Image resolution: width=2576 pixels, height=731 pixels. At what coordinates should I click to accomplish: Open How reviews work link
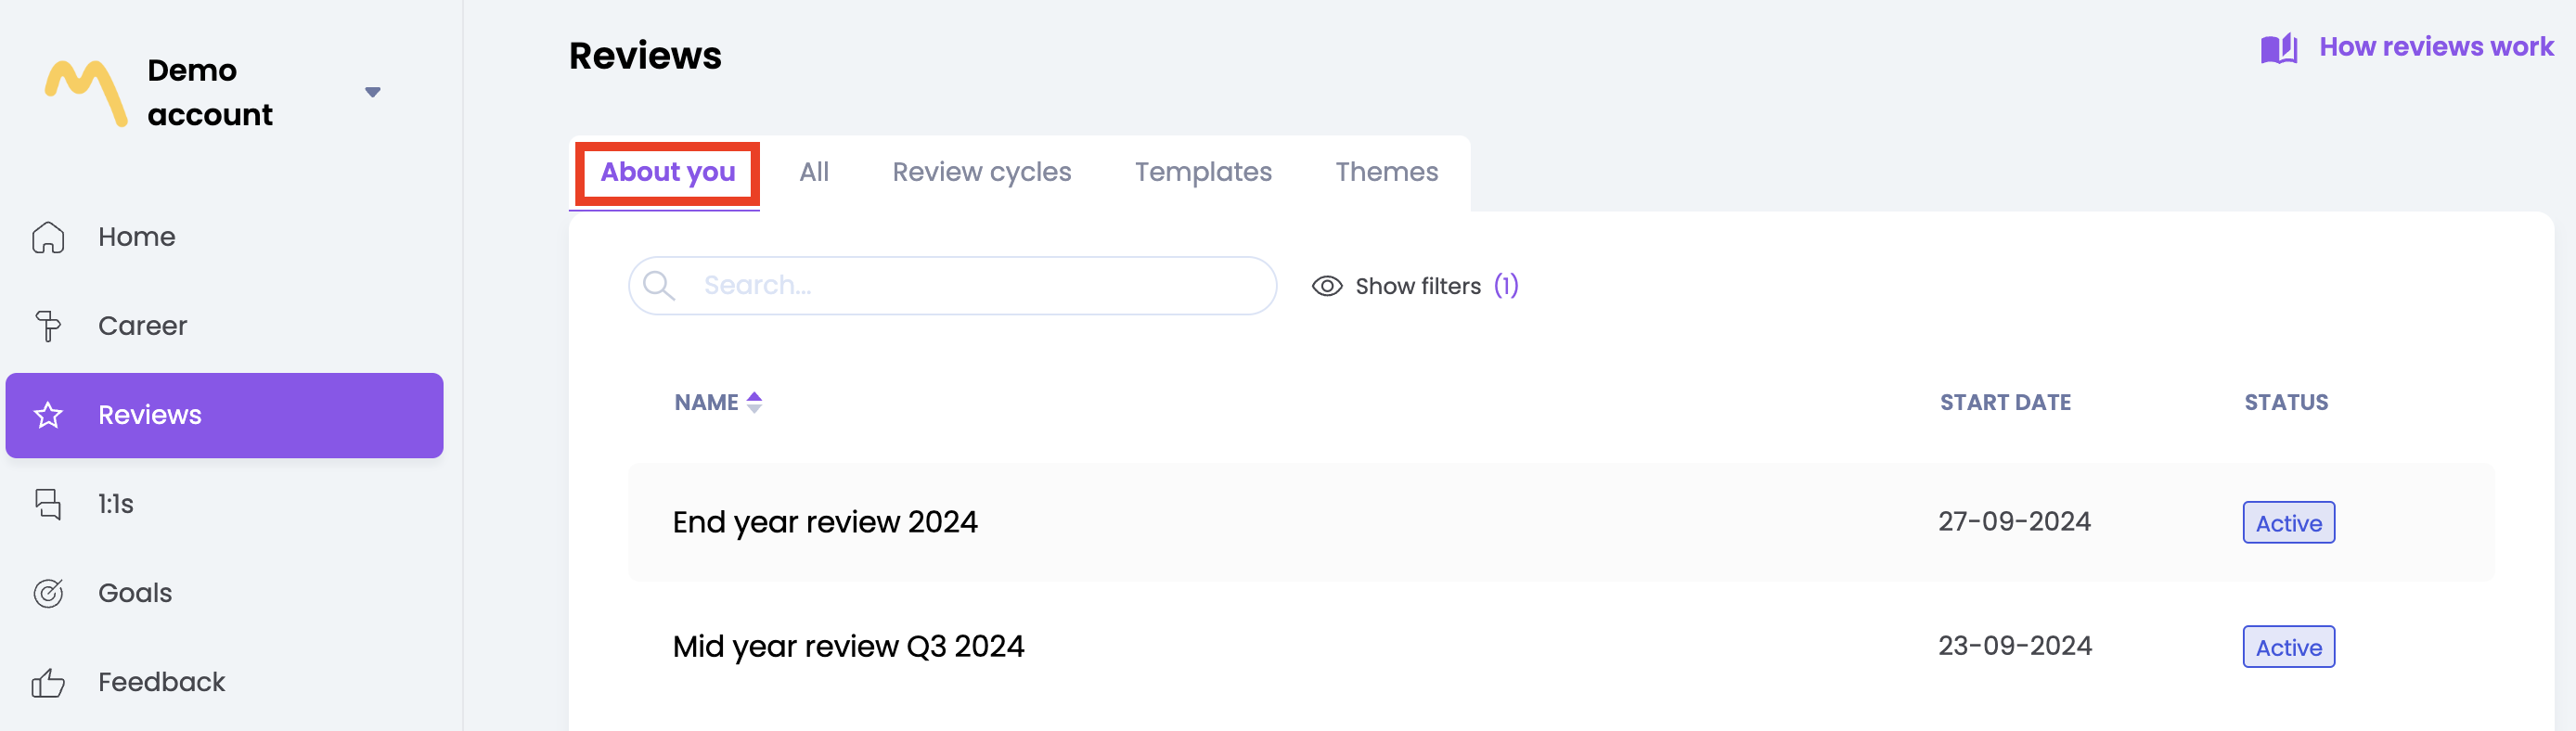pyautogui.click(x=2435, y=47)
